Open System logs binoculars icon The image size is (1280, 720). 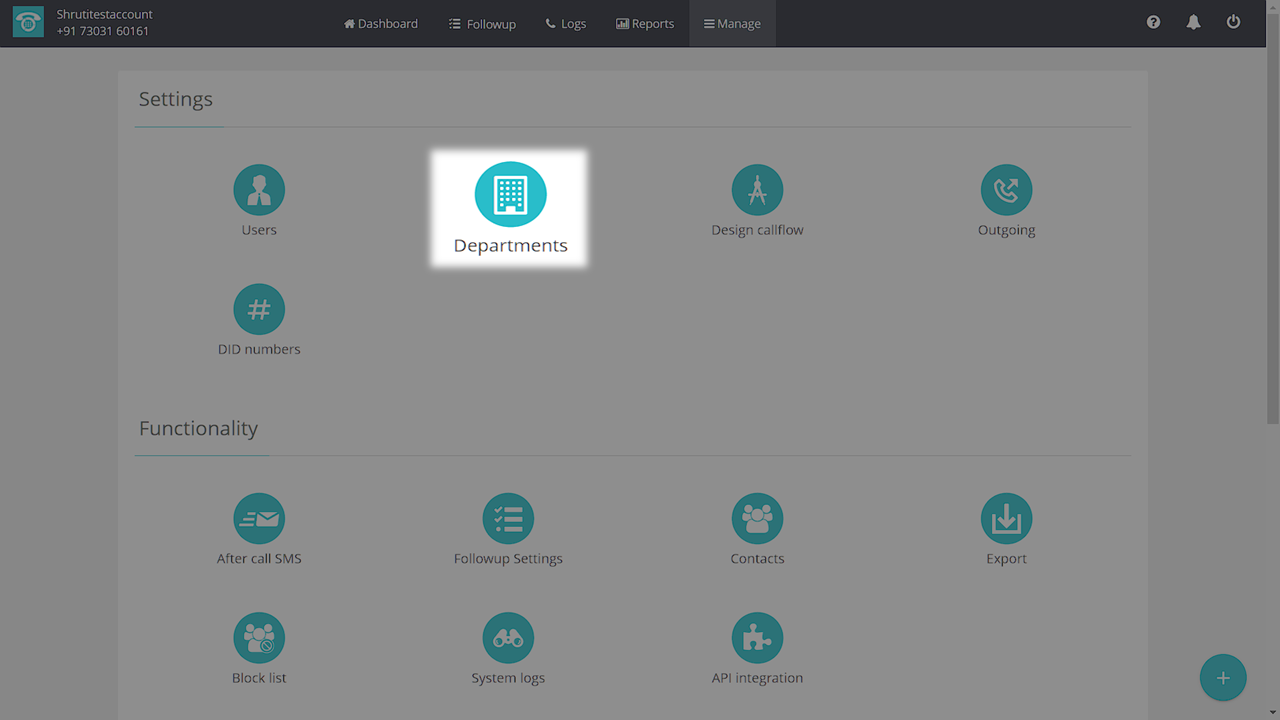(x=508, y=638)
